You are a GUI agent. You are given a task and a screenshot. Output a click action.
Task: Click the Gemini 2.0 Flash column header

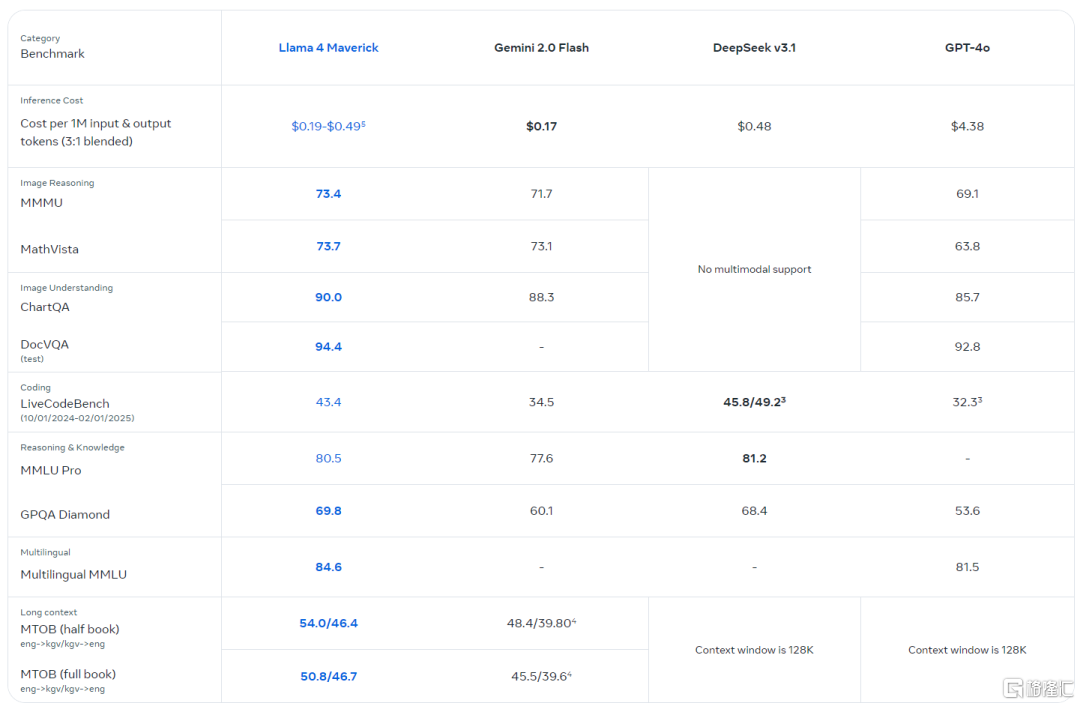coord(541,48)
